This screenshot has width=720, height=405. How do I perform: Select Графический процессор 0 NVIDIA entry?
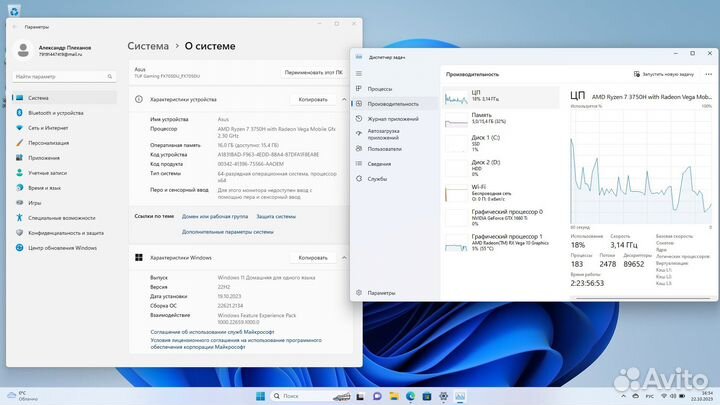pyautogui.click(x=501, y=217)
